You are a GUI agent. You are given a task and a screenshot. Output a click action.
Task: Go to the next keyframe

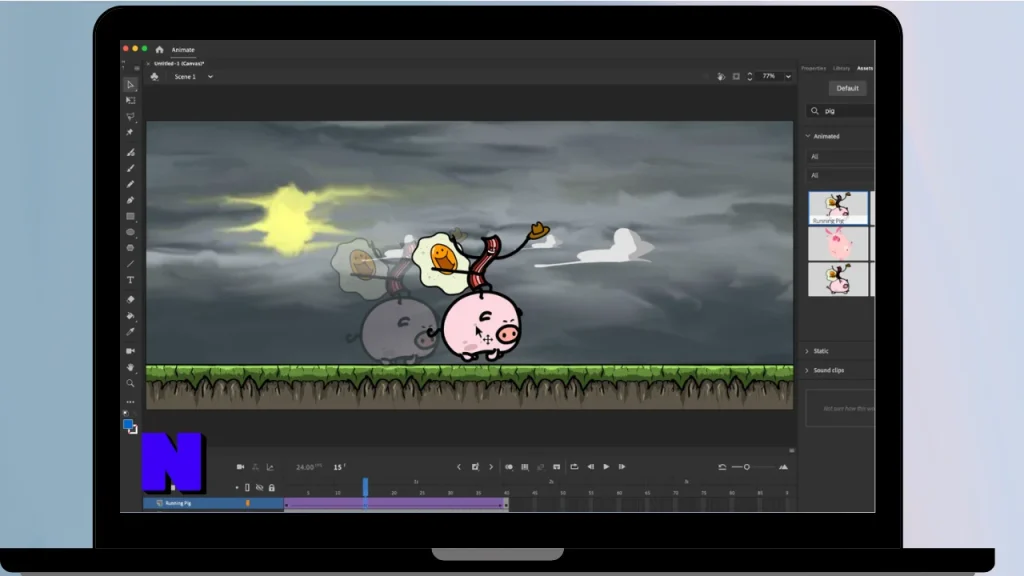pos(491,467)
